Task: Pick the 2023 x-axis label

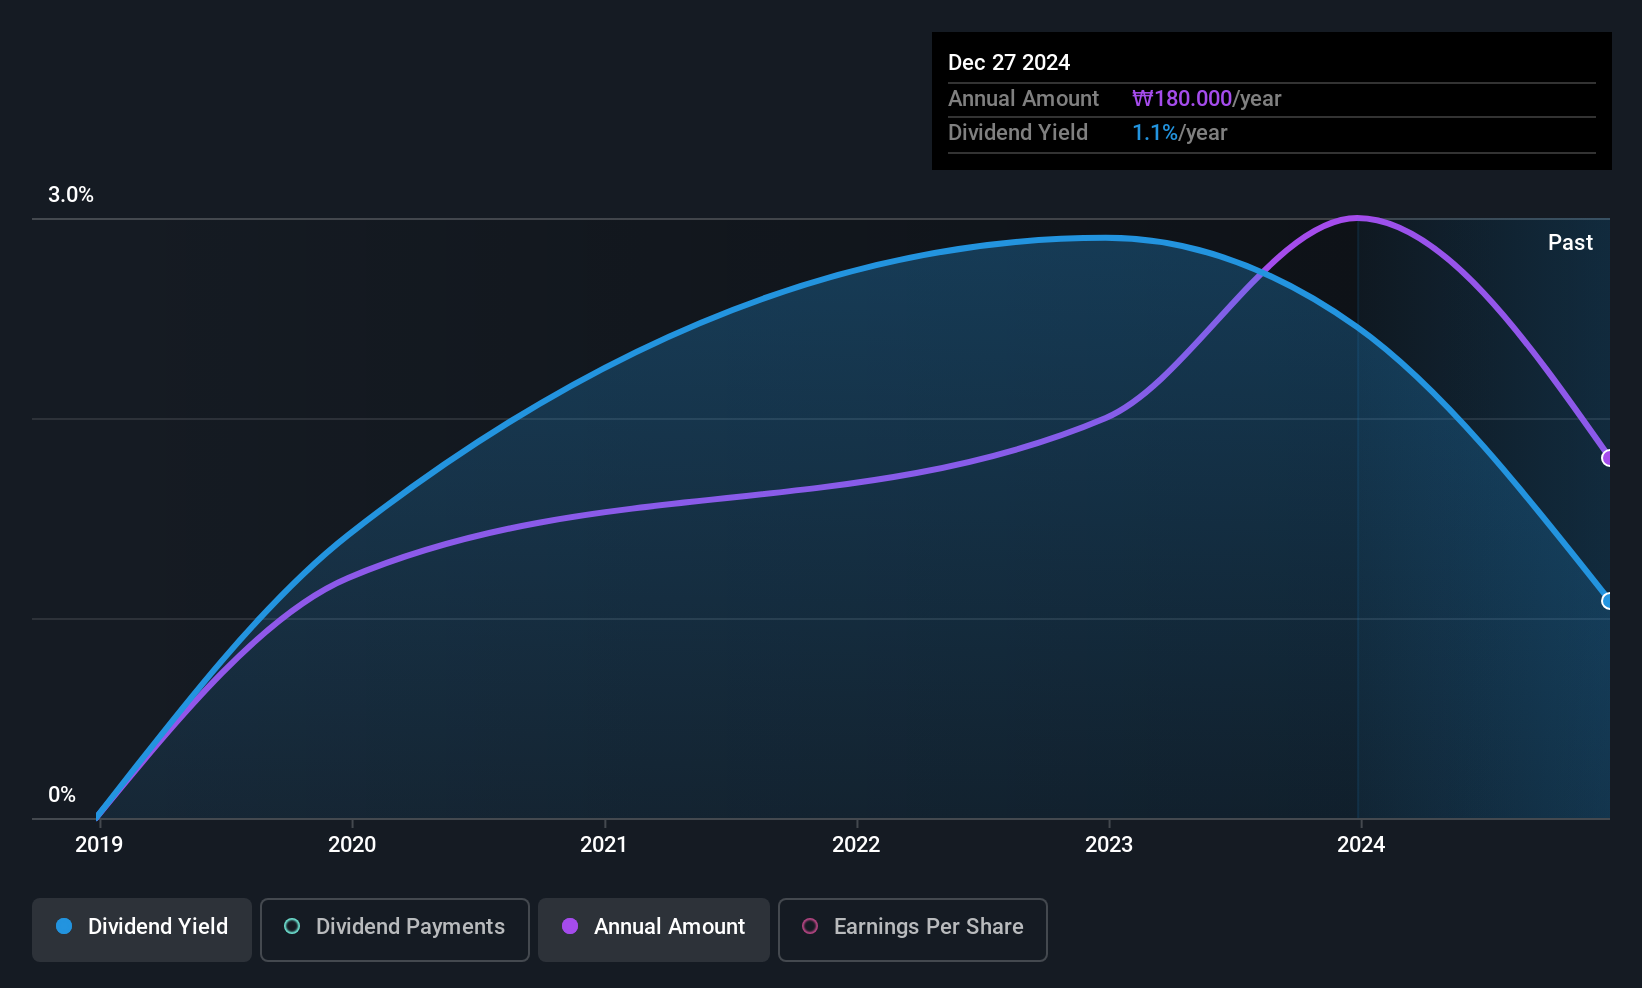Action: 1109,845
